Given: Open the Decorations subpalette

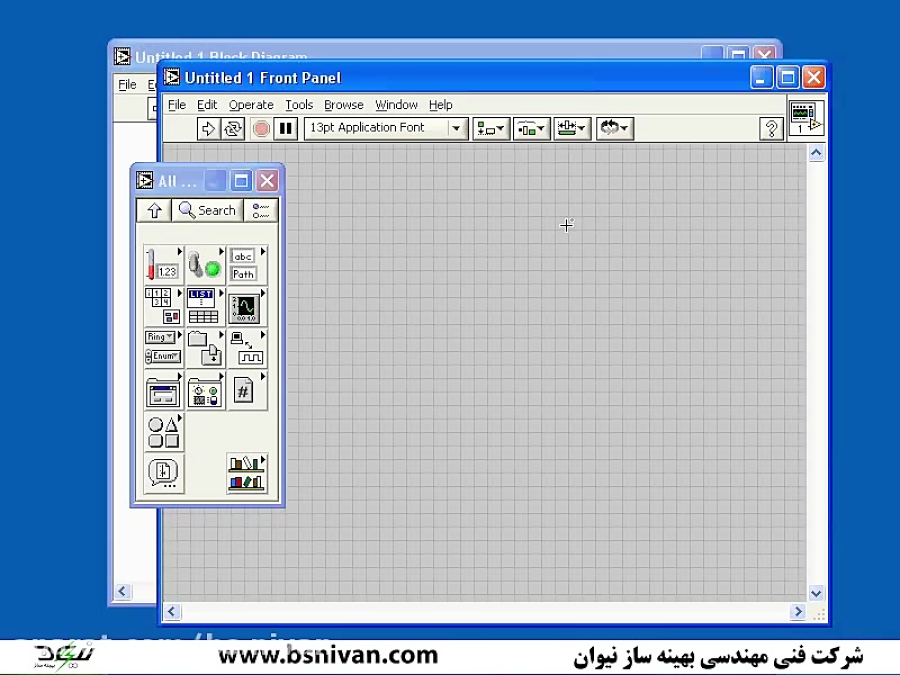Looking at the screenshot, I should tap(164, 432).
